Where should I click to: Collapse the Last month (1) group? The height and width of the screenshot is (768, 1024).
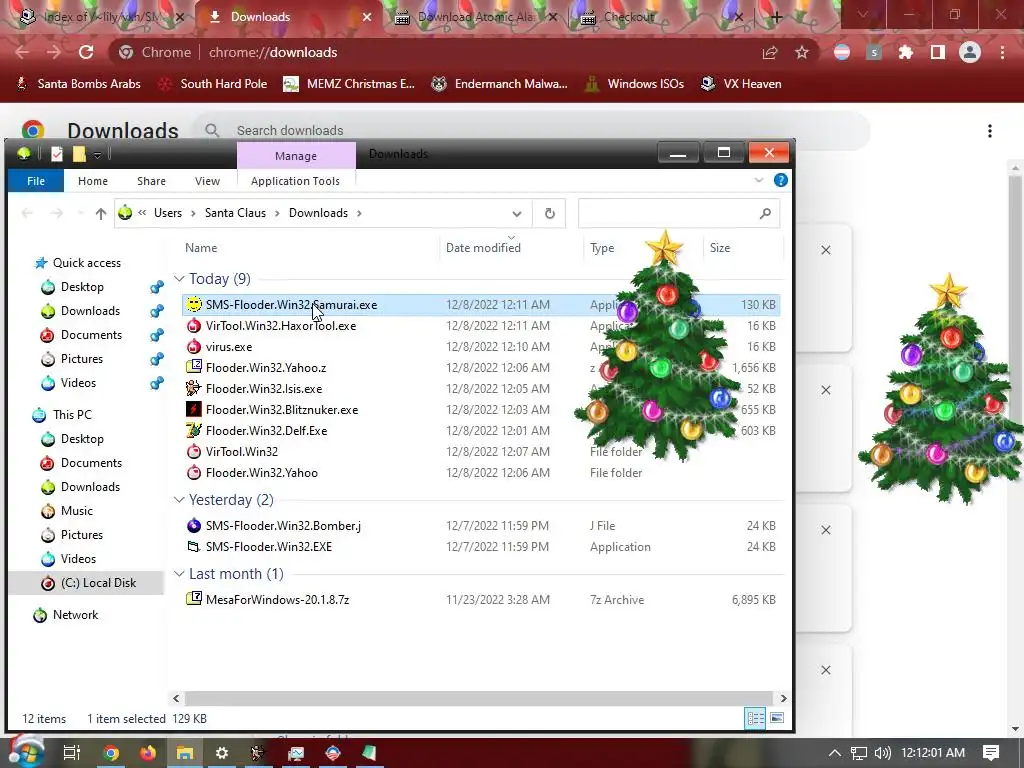pyautogui.click(x=179, y=573)
